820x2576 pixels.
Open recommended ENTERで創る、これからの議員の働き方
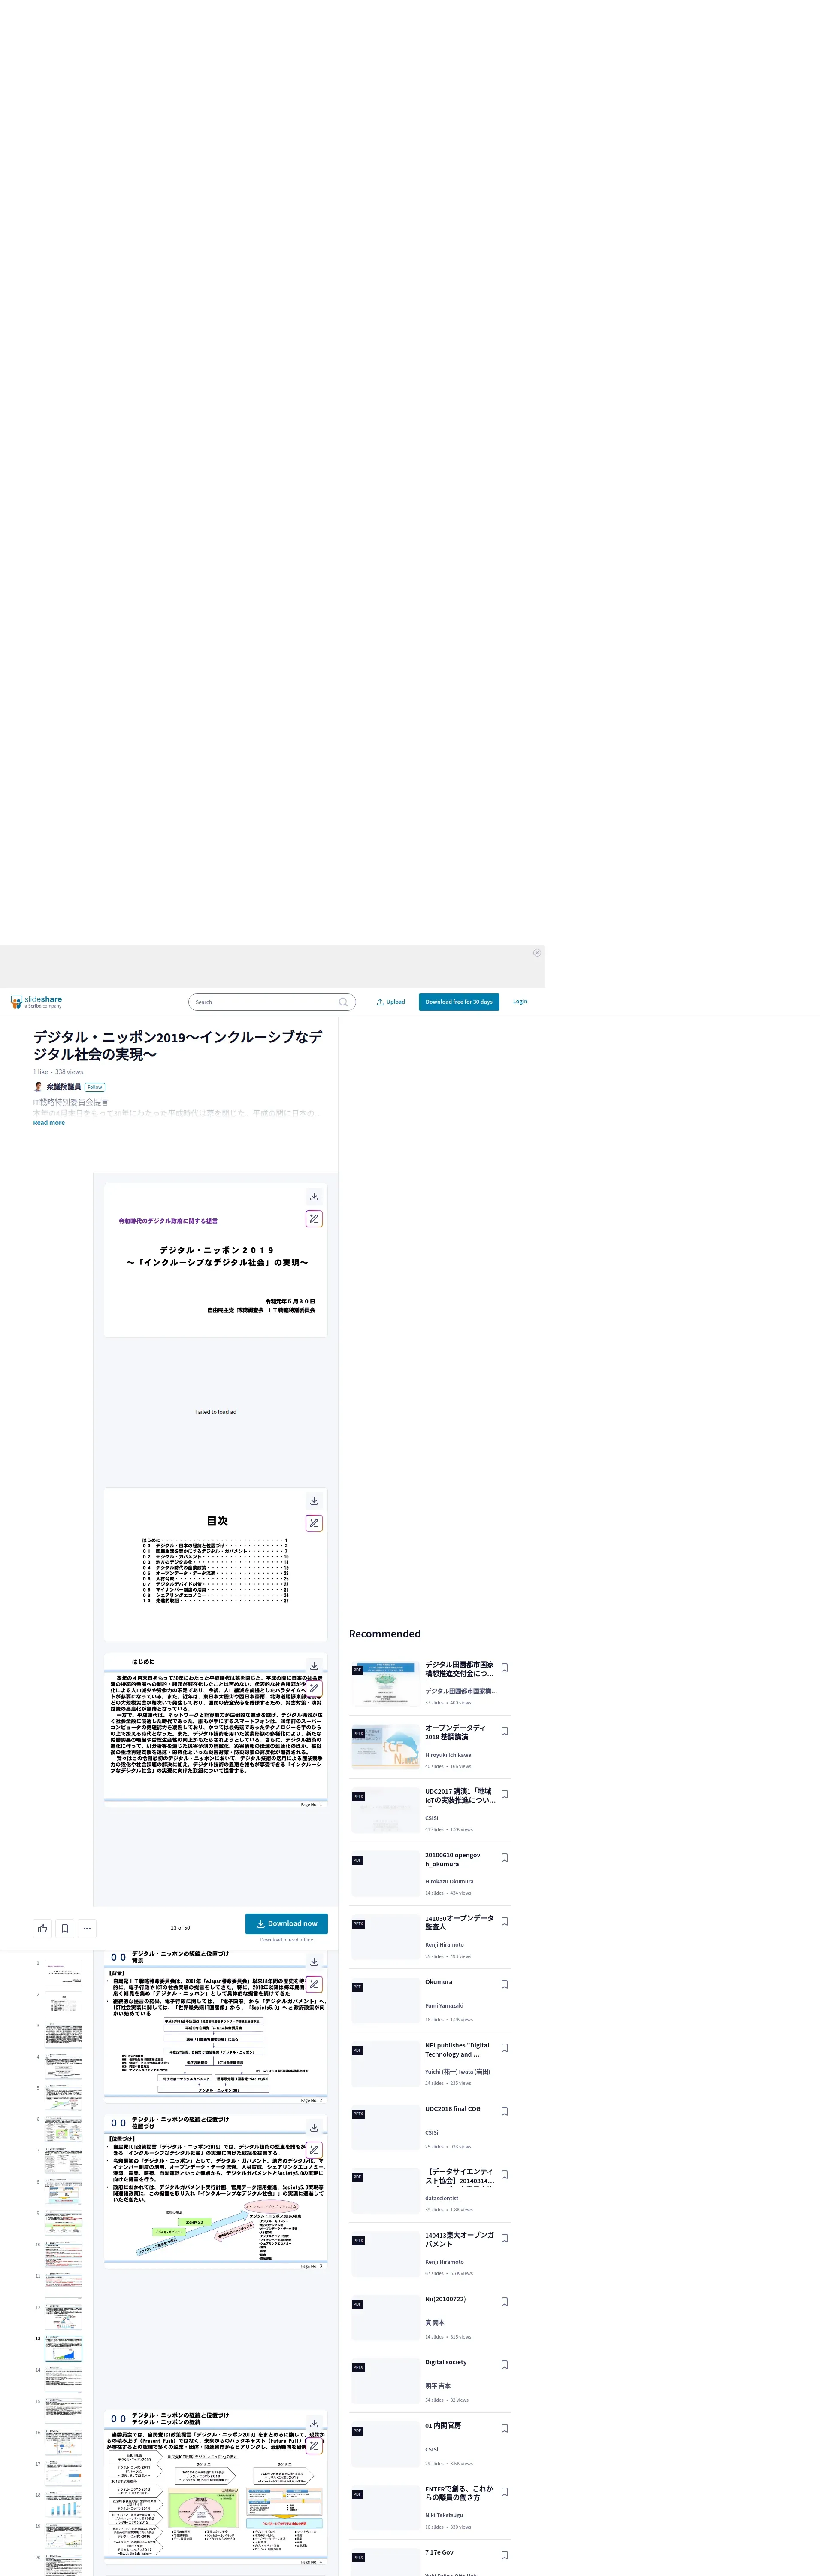(x=459, y=2493)
